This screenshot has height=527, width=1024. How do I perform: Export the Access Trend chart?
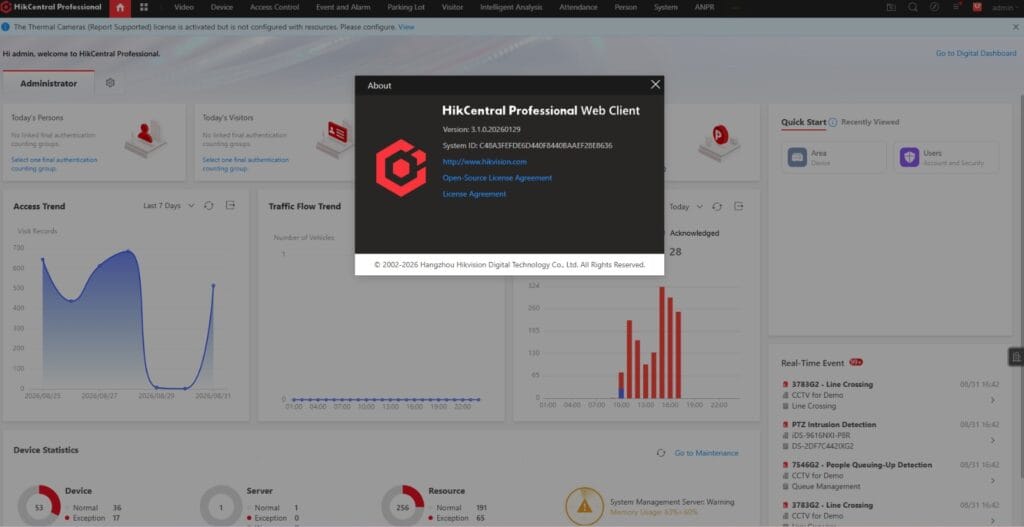pyautogui.click(x=231, y=206)
